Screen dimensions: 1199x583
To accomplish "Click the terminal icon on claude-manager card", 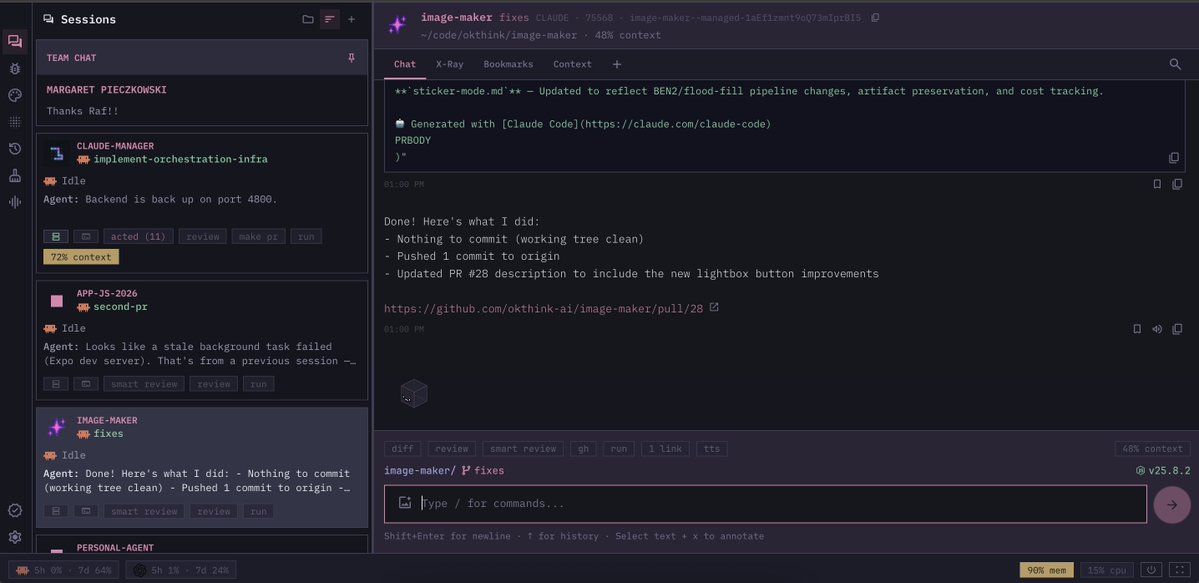I will point(86,236).
